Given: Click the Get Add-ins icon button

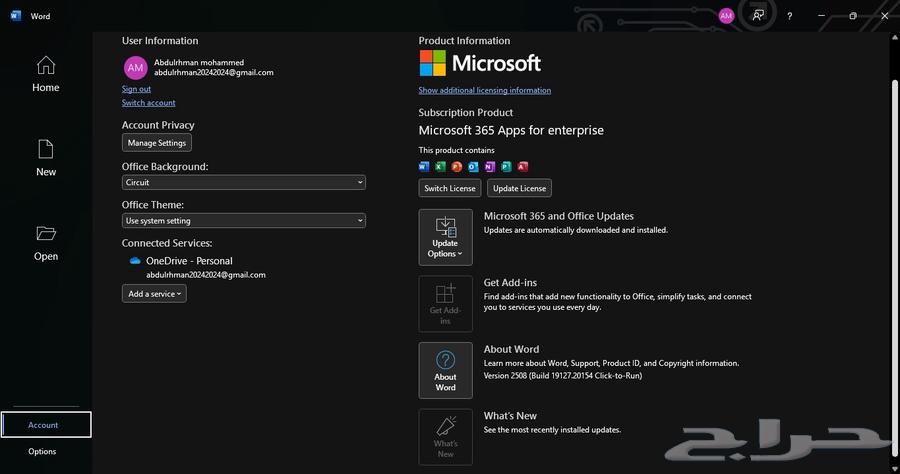Looking at the screenshot, I should [x=445, y=303].
